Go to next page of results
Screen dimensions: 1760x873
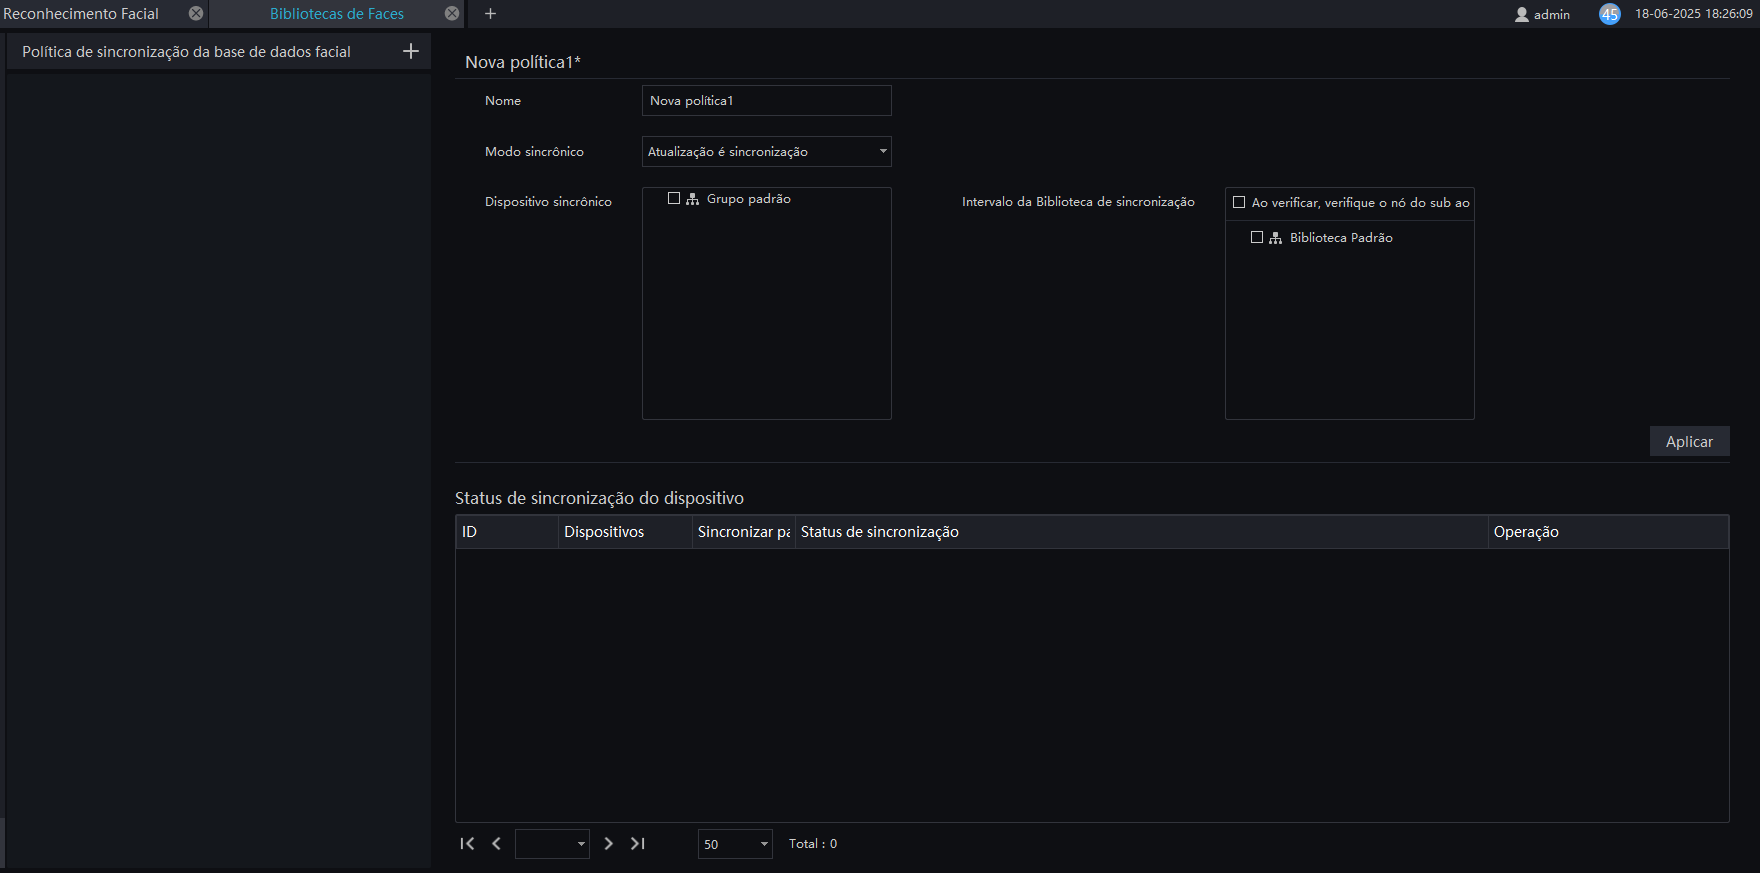608,844
